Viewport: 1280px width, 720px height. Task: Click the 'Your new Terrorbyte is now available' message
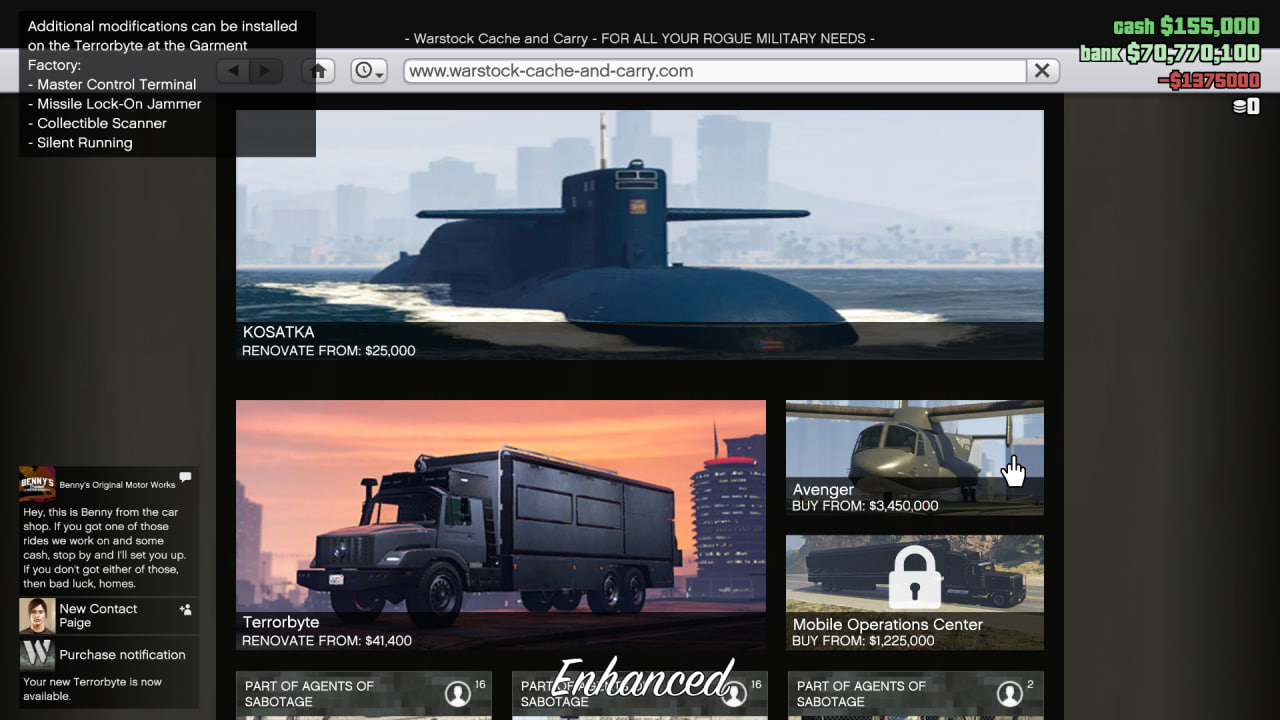click(x=92, y=689)
